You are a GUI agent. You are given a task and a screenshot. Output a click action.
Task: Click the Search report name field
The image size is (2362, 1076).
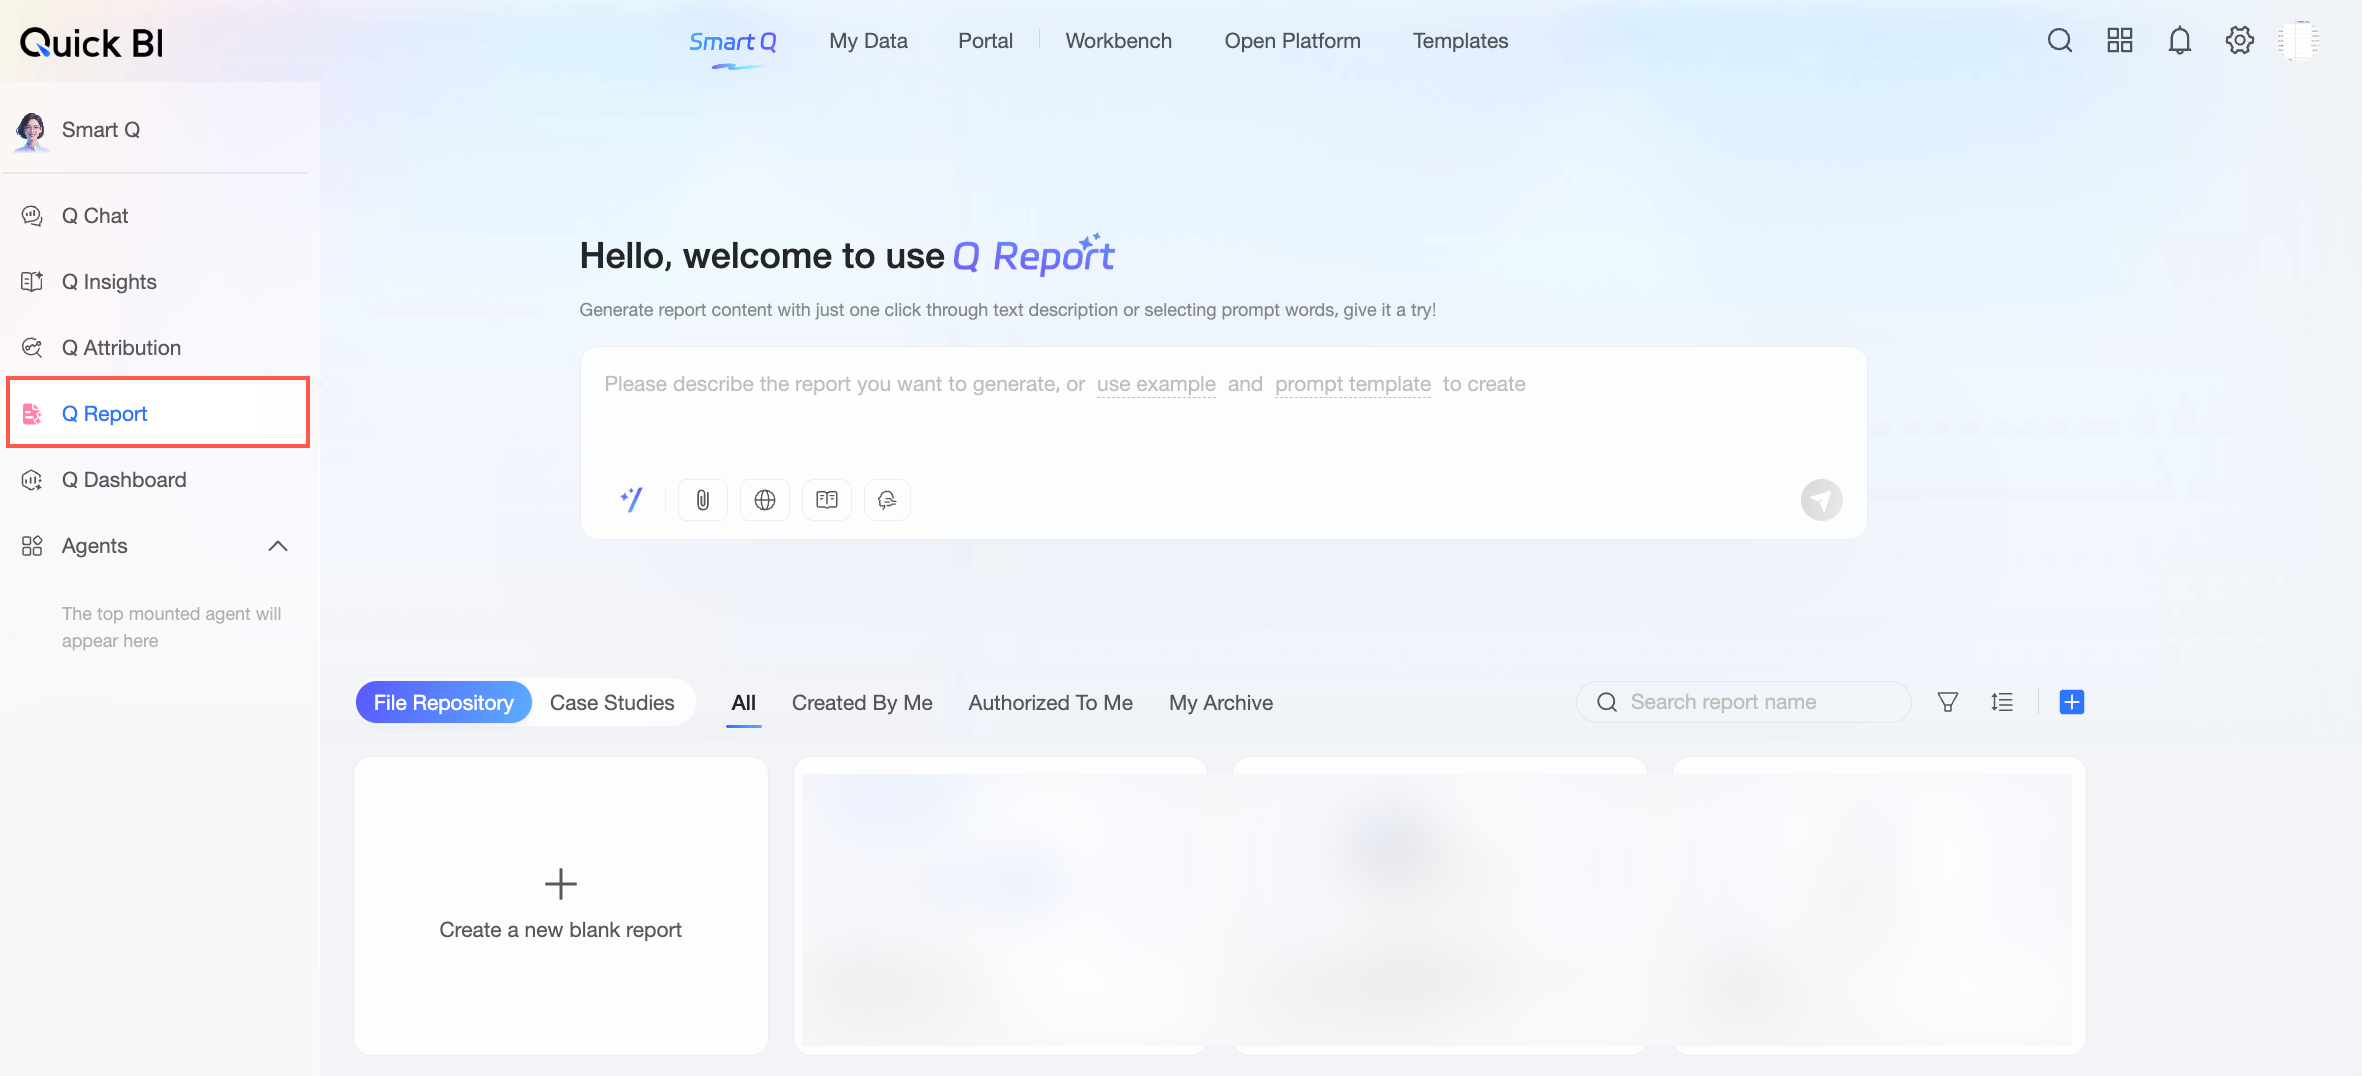click(x=1744, y=702)
